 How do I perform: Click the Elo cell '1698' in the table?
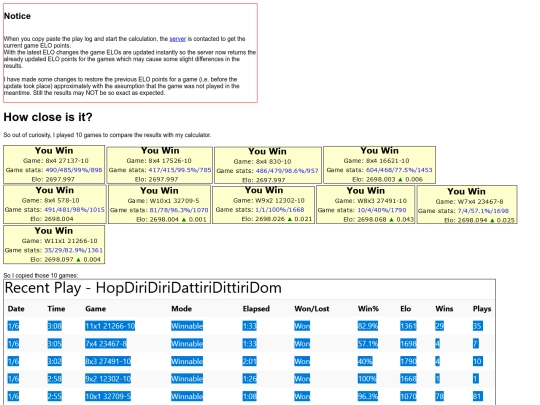pos(408,344)
